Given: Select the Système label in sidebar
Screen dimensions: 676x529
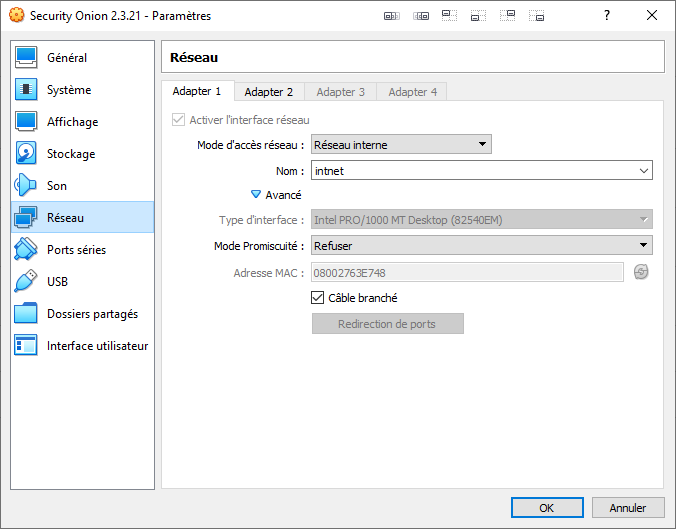Looking at the screenshot, I should (x=69, y=90).
